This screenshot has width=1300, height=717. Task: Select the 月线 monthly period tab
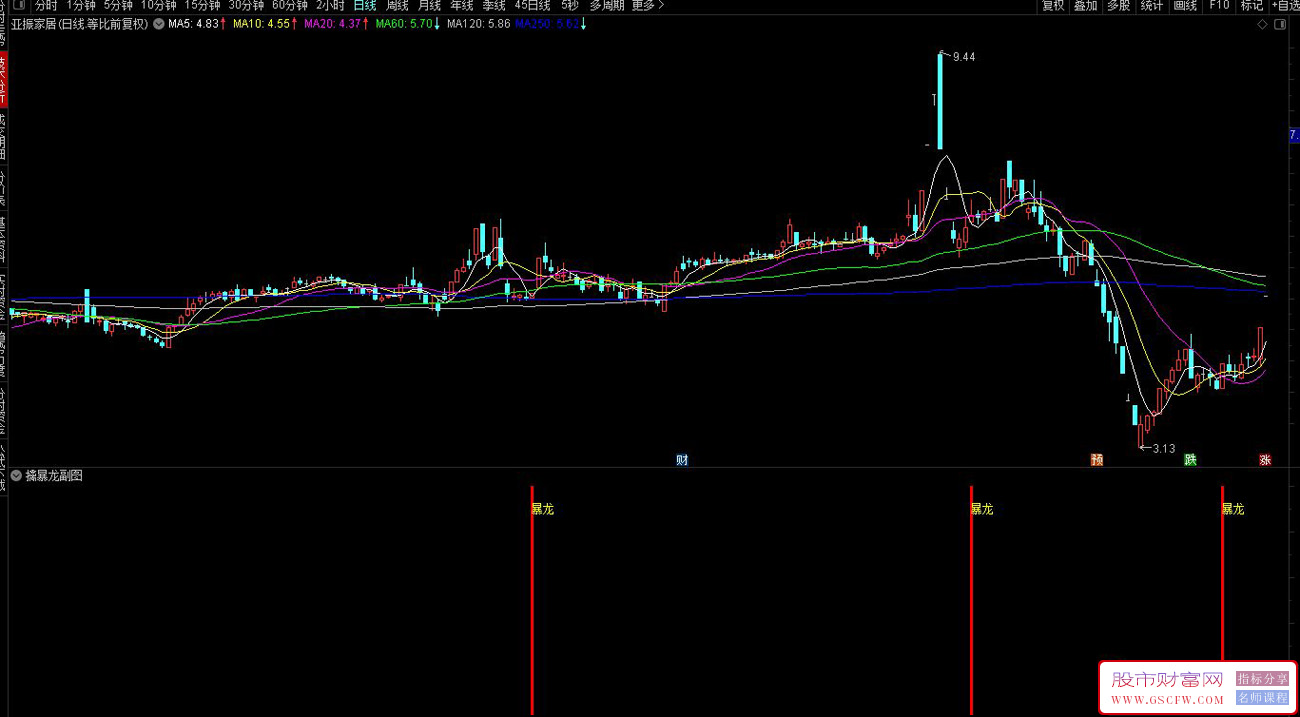429,5
